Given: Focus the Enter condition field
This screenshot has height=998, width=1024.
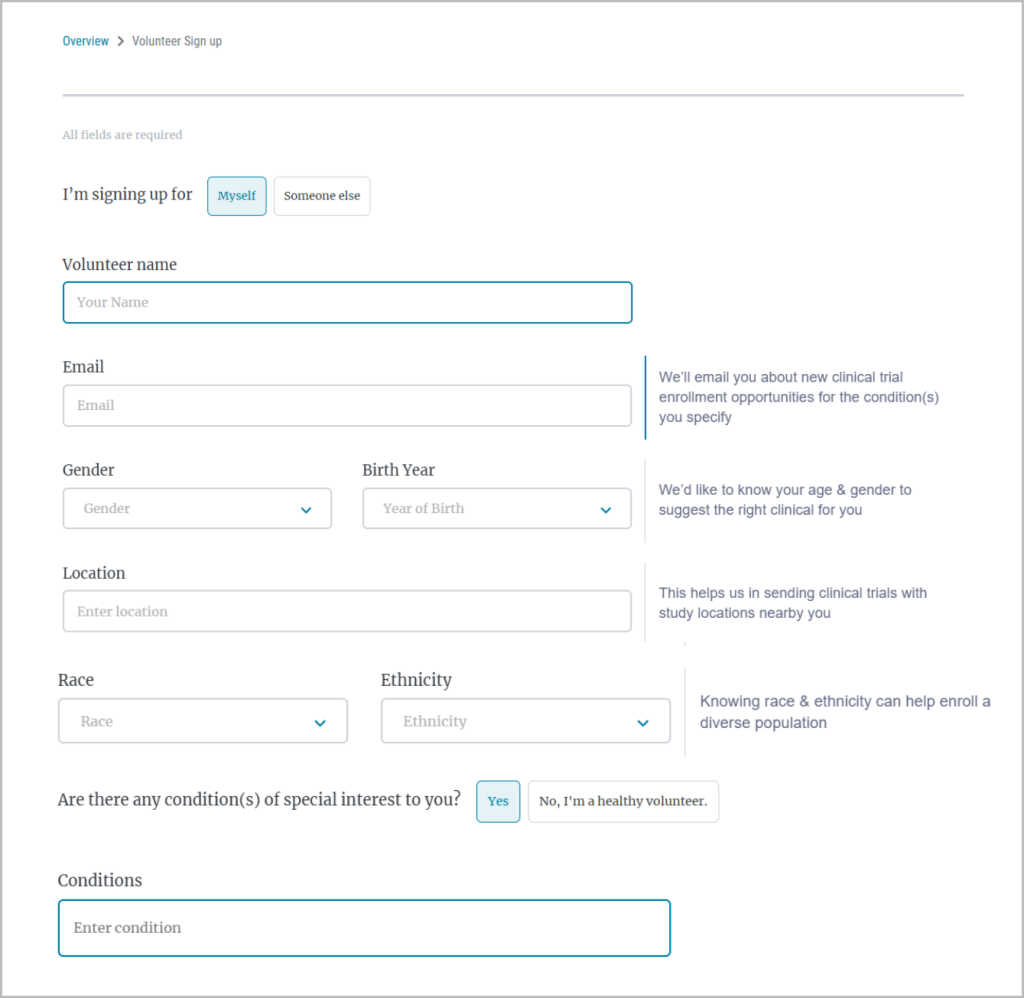Looking at the screenshot, I should [364, 928].
